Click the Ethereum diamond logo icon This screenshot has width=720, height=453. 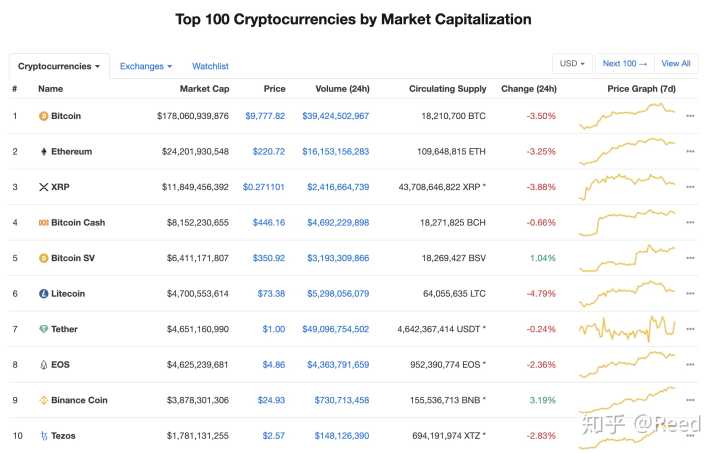[x=44, y=151]
